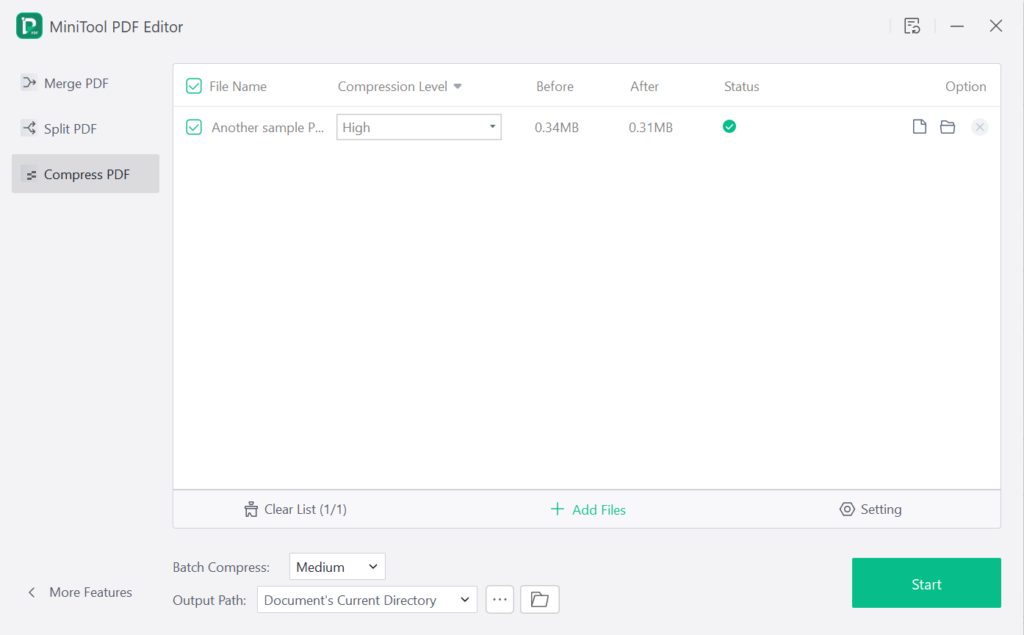Screen dimensions: 1024x635
Task: Open output folder icon in Option column
Action: coord(948,127)
